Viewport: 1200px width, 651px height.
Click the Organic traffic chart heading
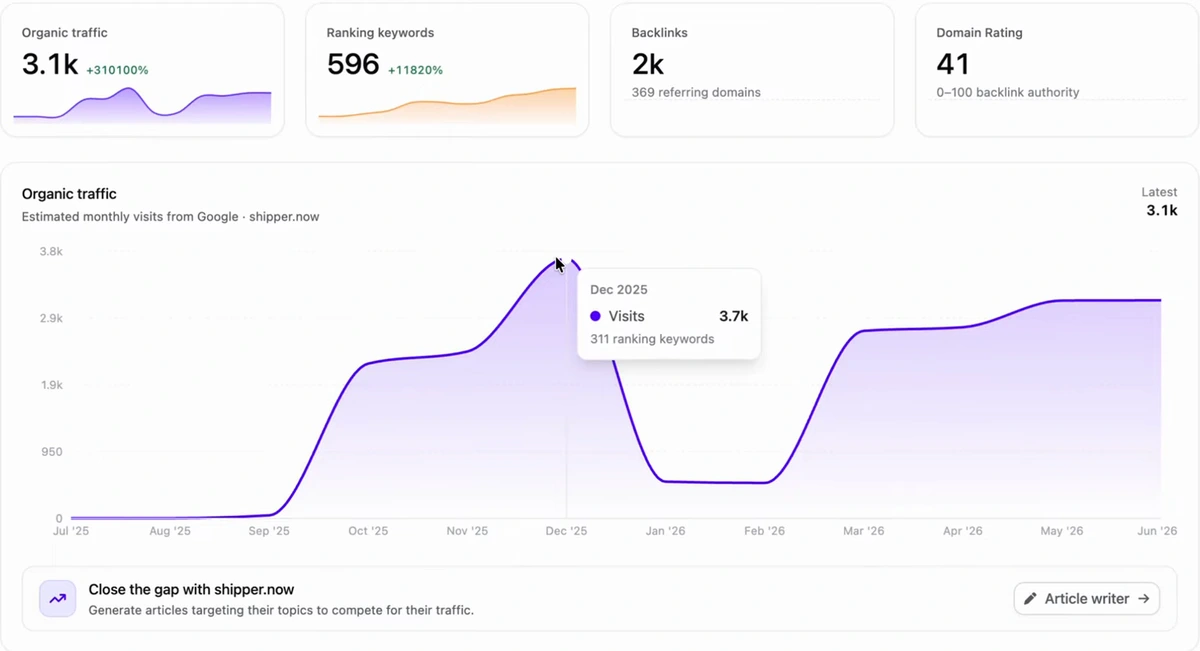click(69, 194)
